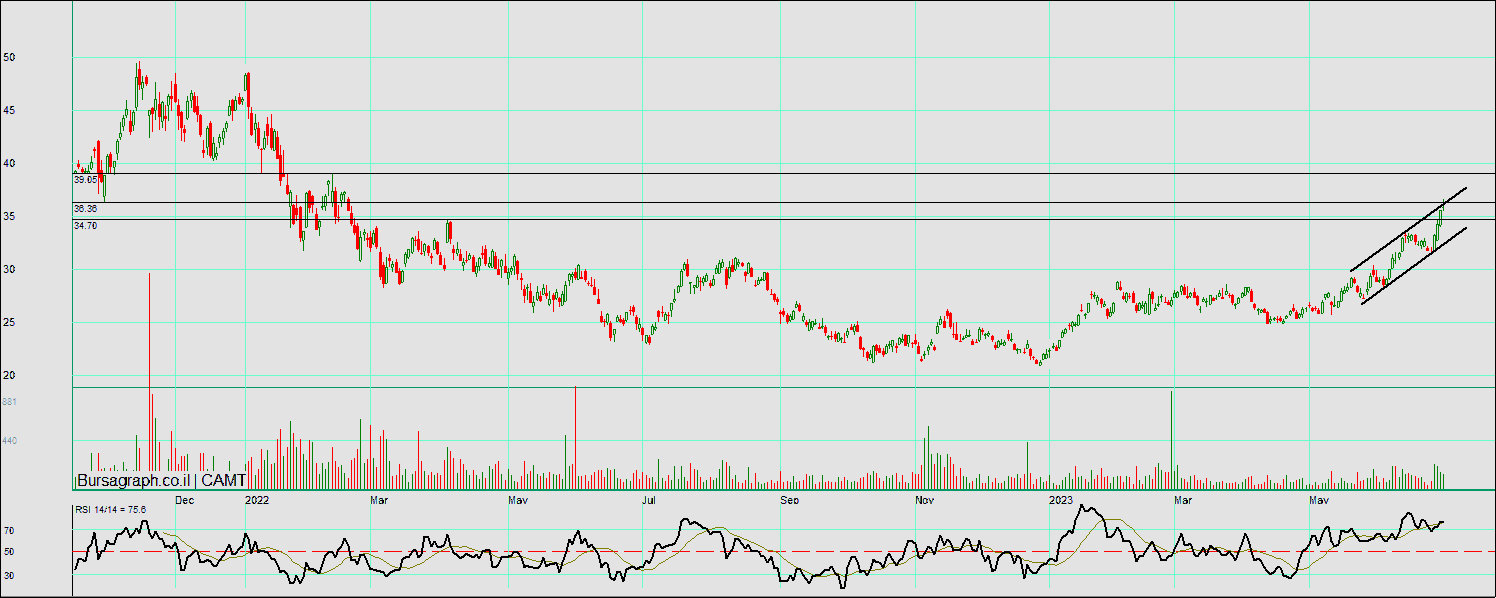Click the Sep label on the date axis
The height and width of the screenshot is (598, 1496).
pos(790,498)
